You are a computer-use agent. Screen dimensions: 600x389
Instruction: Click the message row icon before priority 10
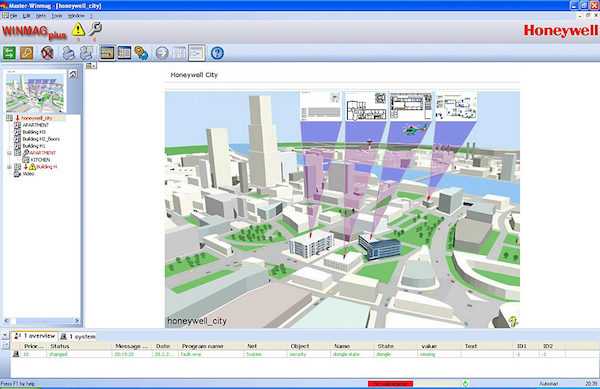[16, 354]
